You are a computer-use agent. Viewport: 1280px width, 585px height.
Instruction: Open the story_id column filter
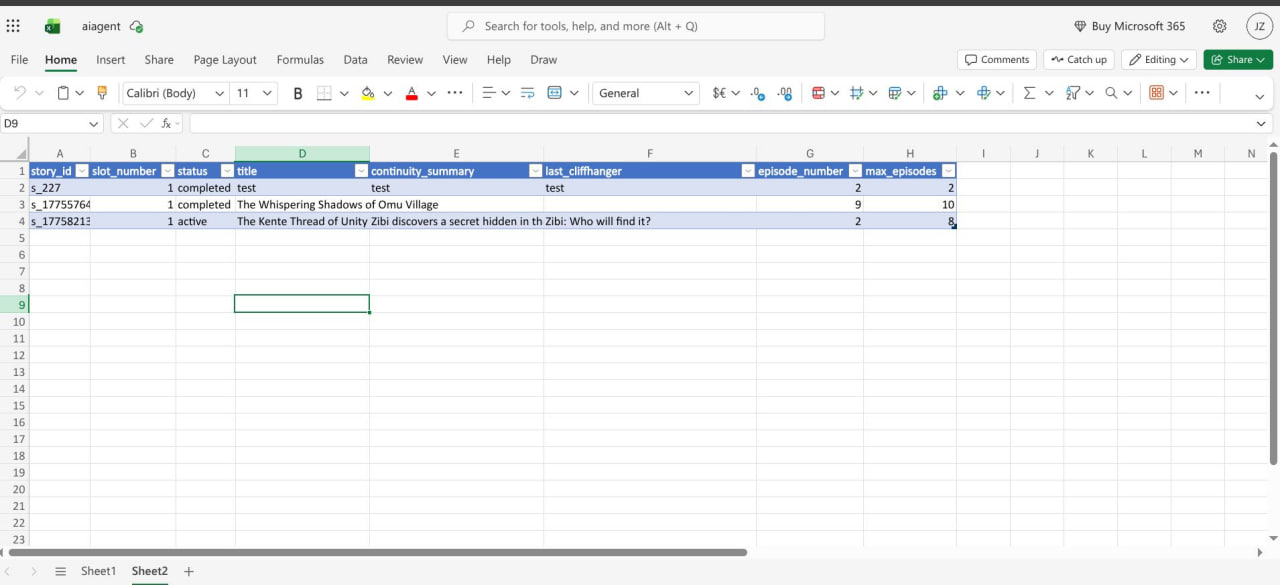82,171
